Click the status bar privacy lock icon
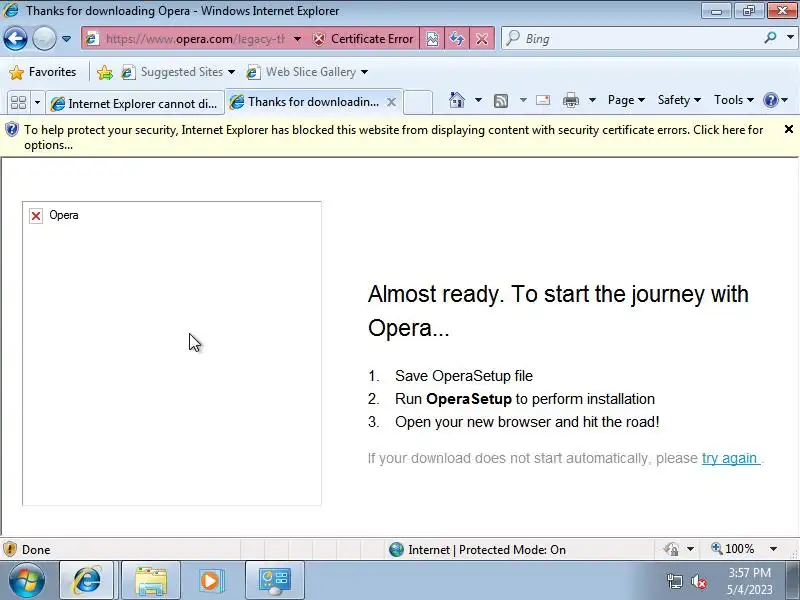 click(x=671, y=549)
